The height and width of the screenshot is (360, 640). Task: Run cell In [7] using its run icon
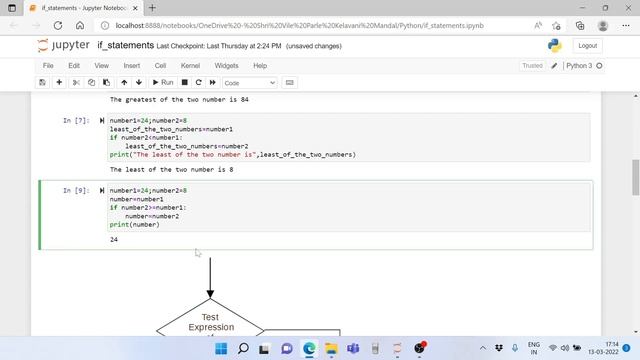[102, 120]
